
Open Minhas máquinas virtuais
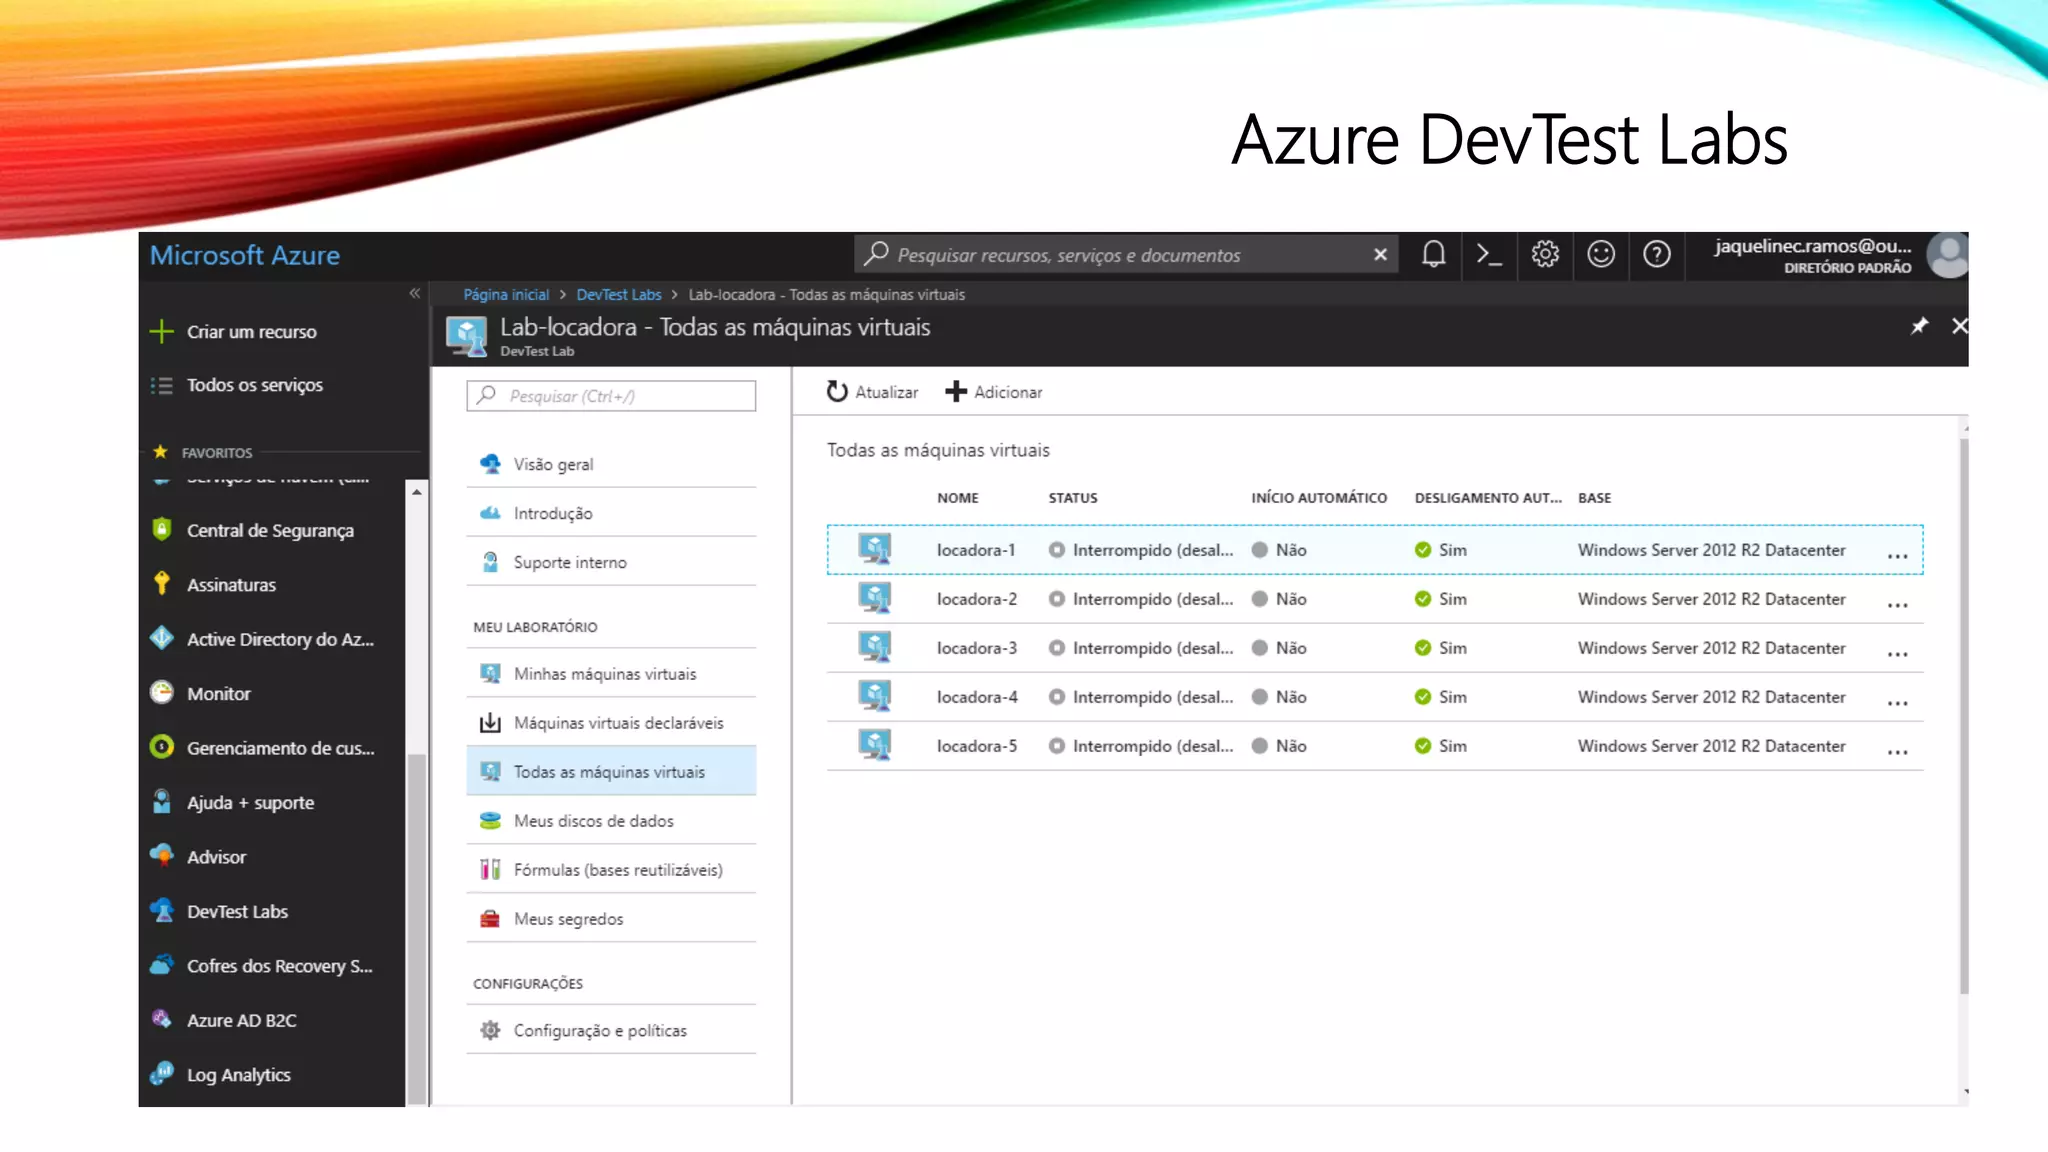[x=611, y=674]
